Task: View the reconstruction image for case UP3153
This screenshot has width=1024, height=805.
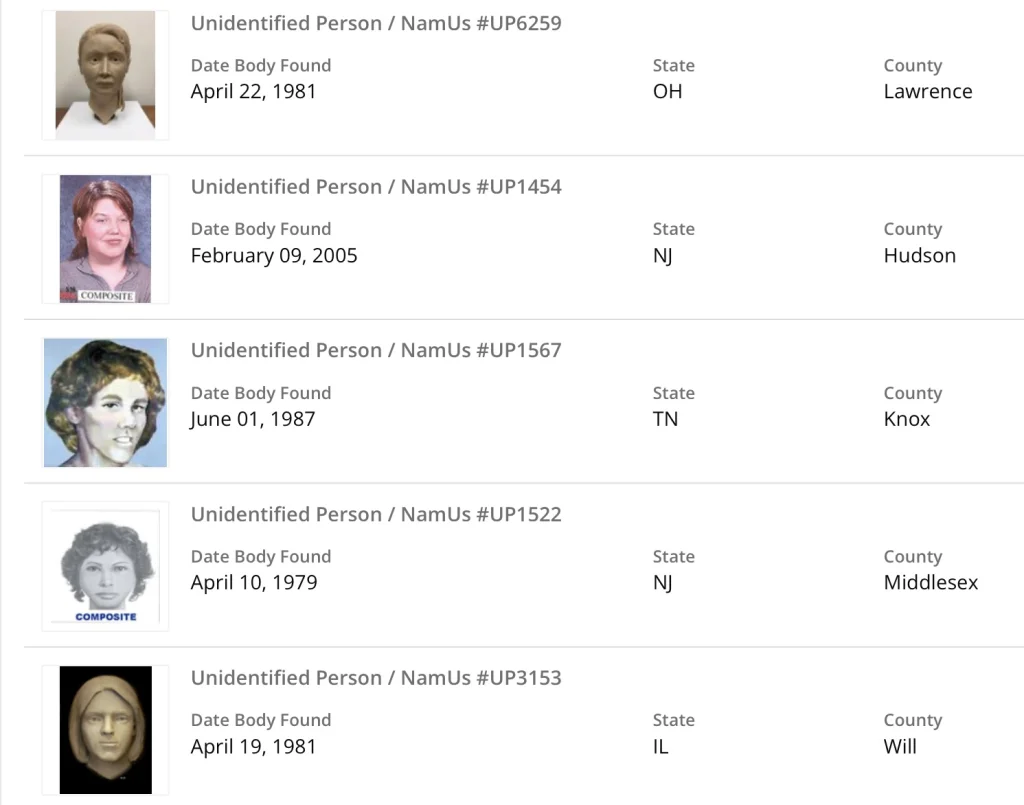Action: click(105, 730)
